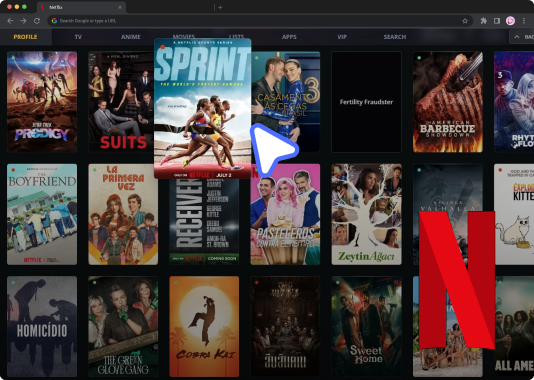
Task: Open the Star Trek Prodigy poster
Action: (x=42, y=102)
